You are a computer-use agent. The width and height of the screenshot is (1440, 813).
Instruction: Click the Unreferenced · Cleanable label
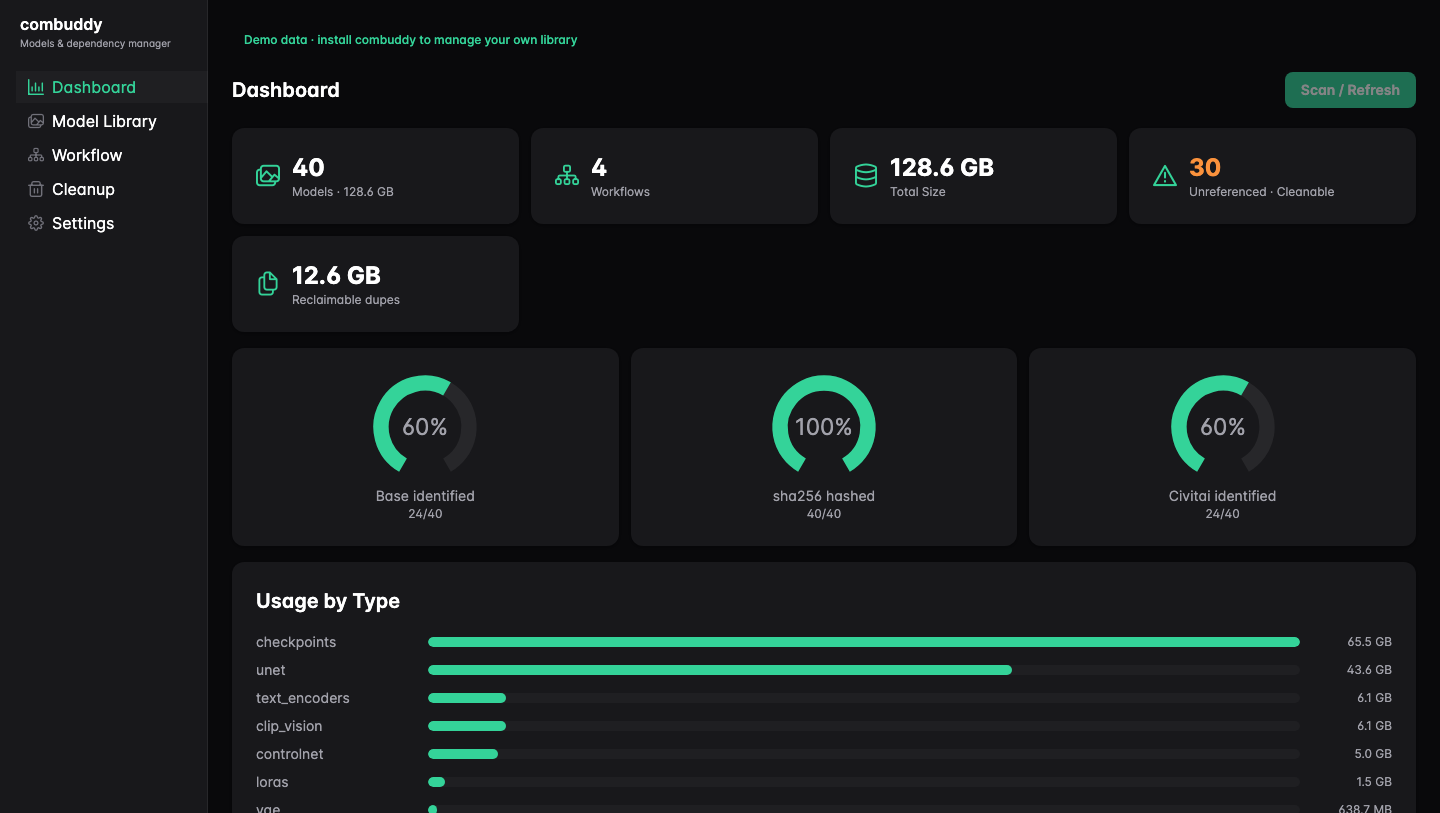[1261, 192]
